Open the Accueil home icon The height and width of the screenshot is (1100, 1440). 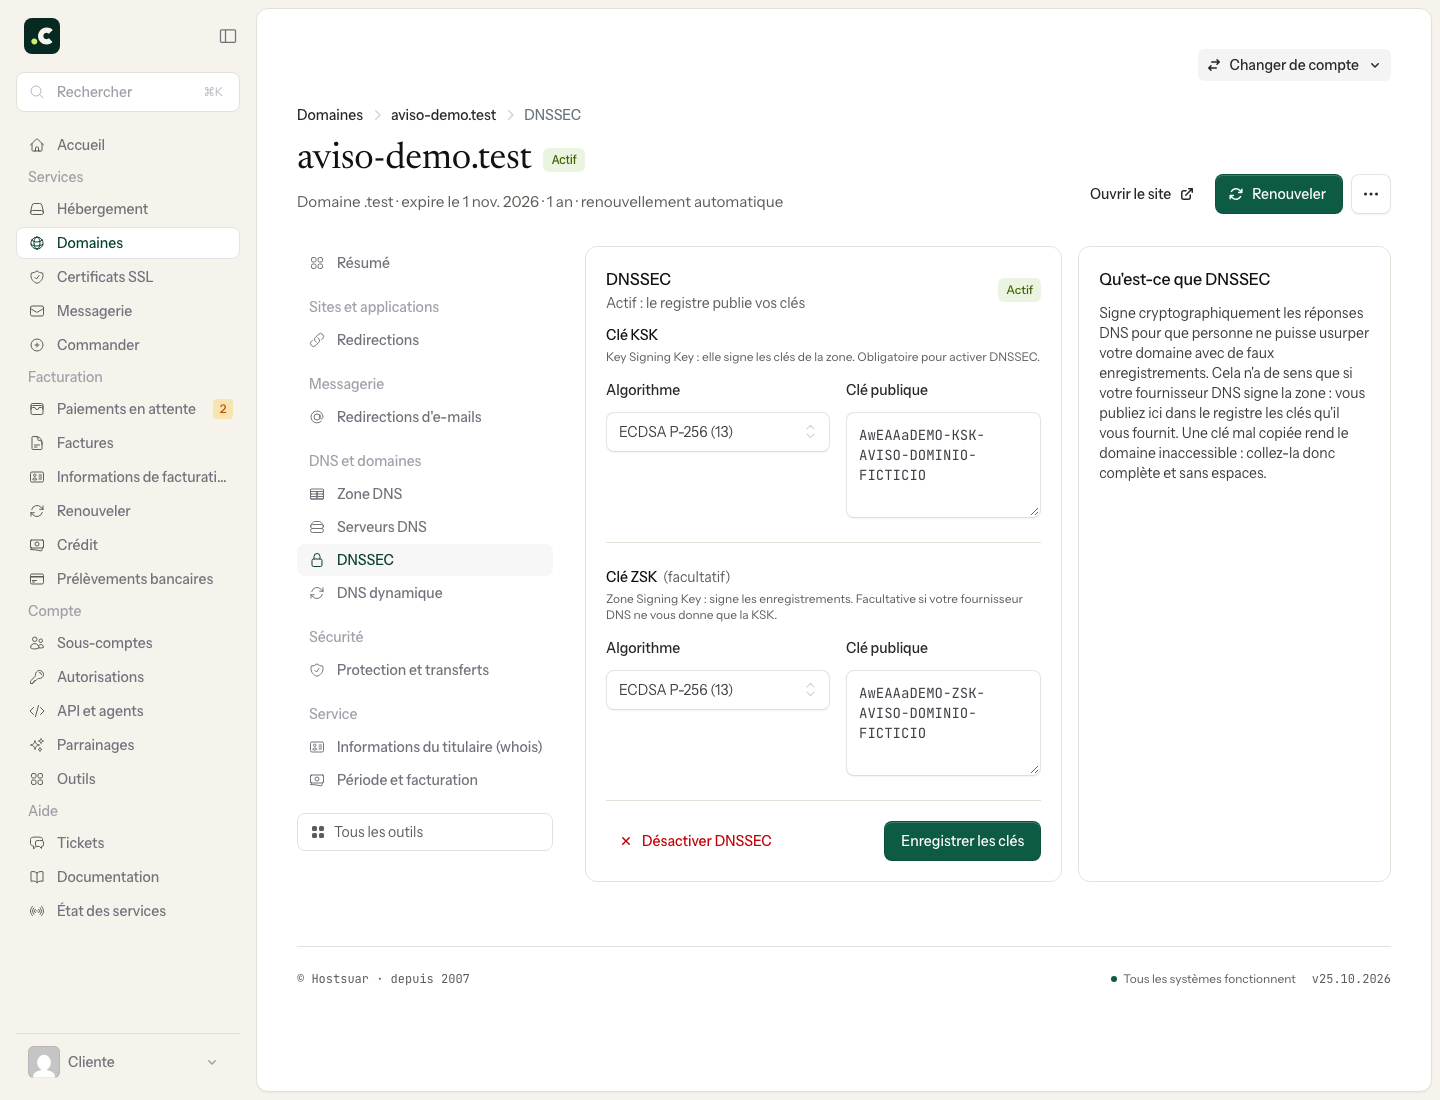click(37, 145)
